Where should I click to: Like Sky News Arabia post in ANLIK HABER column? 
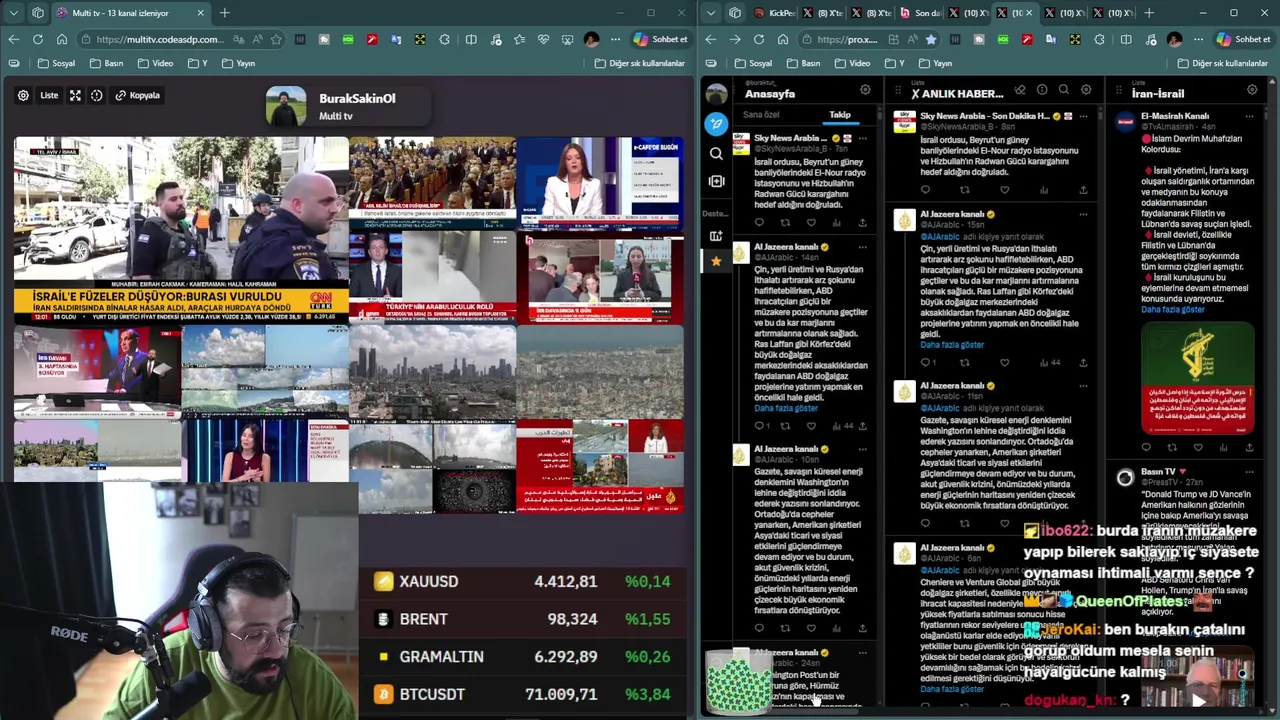[1004, 190]
